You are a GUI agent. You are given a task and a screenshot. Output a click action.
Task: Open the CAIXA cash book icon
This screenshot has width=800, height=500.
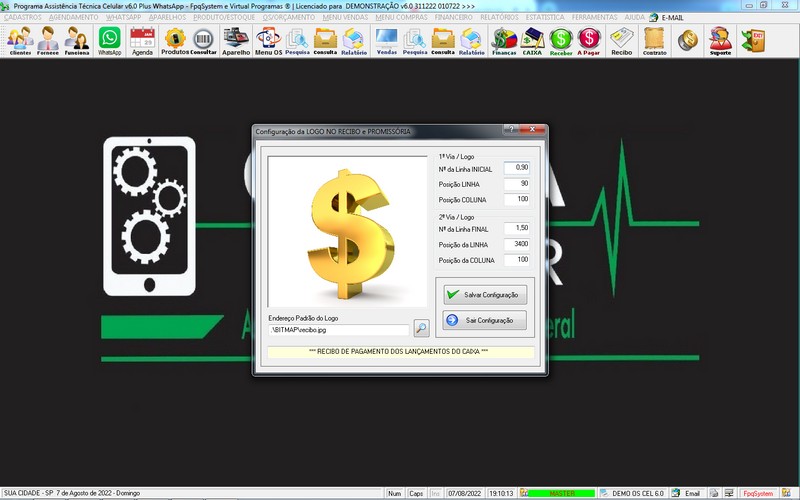point(532,41)
